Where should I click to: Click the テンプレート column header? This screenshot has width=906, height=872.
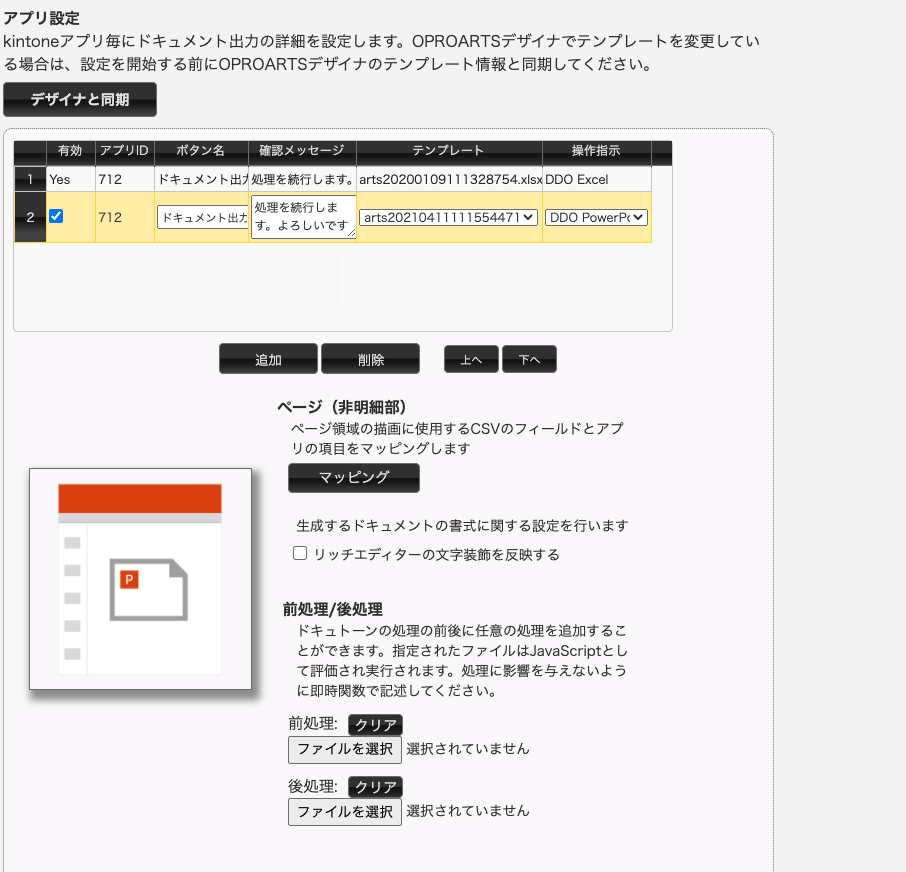(x=449, y=151)
